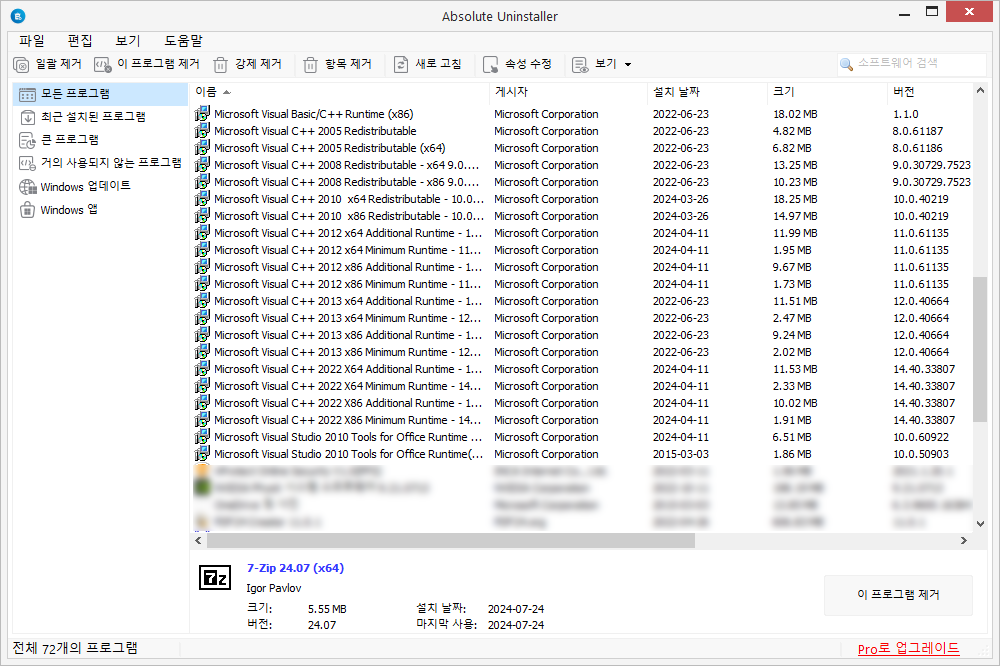Image resolution: width=1000 pixels, height=666 pixels.
Task: Click icon of Visual Studio 2010 Tools 10.0.60922 row
Action: click(202, 436)
